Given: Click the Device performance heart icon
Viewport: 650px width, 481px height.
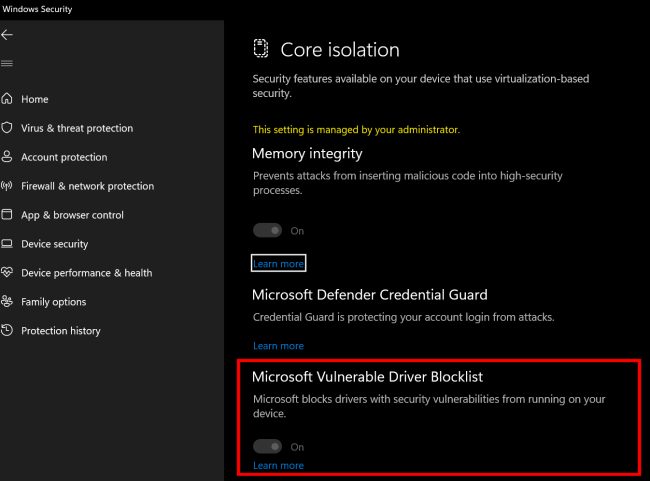Looking at the screenshot, I should click(x=7, y=272).
